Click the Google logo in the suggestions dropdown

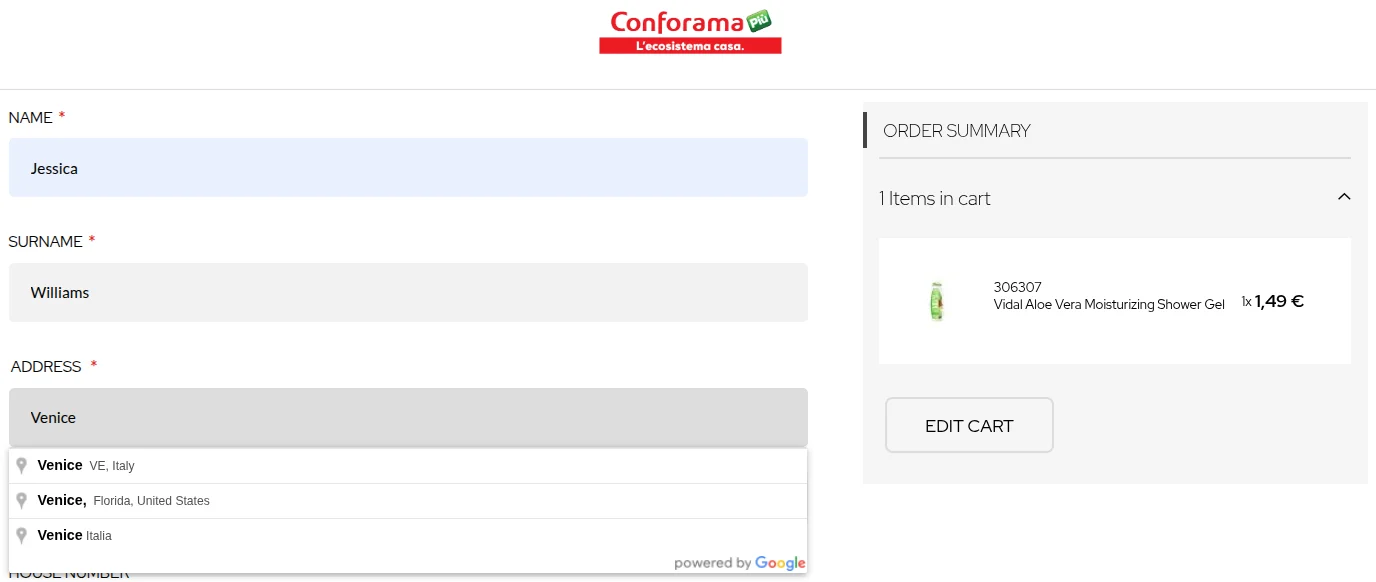(781, 563)
